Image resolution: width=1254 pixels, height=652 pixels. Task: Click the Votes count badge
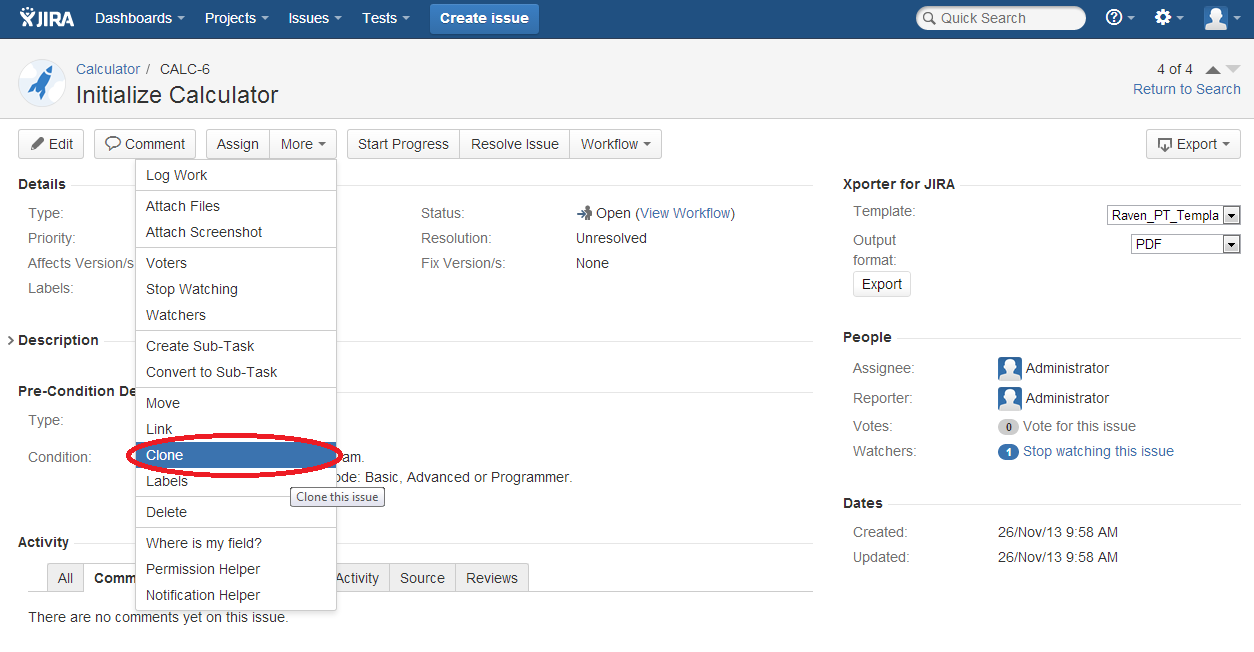click(x=1008, y=427)
